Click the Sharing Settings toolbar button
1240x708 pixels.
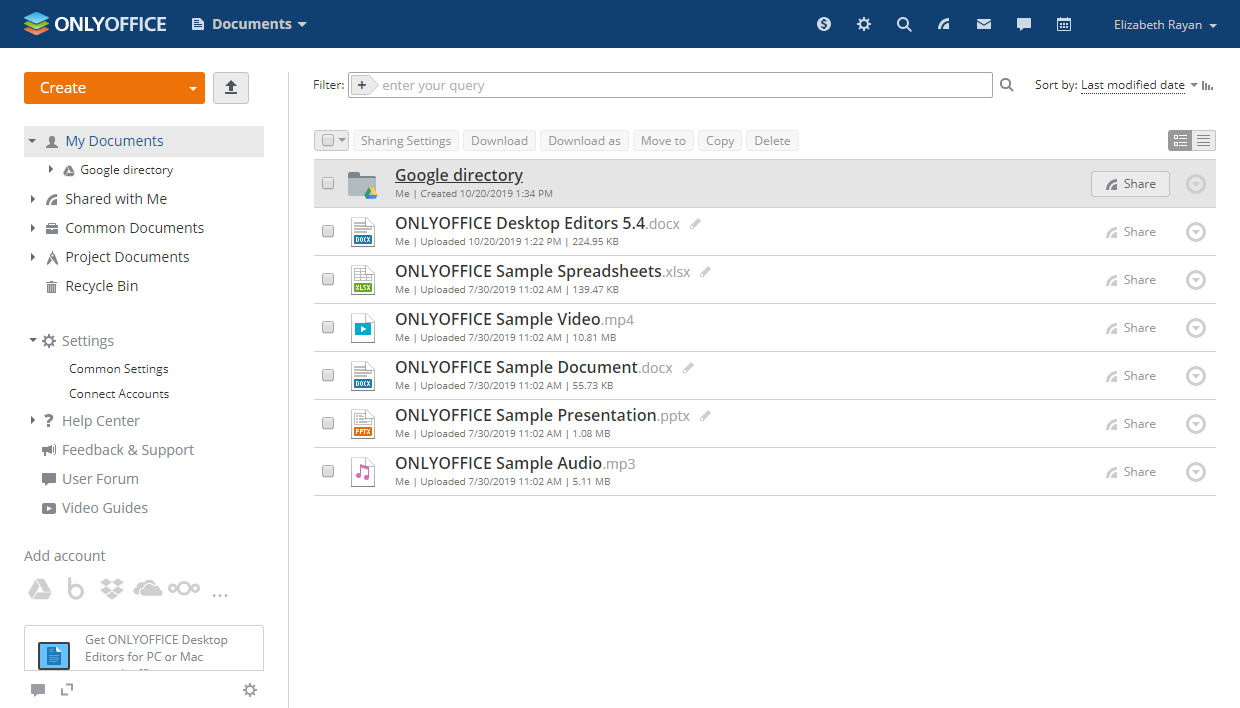click(x=406, y=141)
